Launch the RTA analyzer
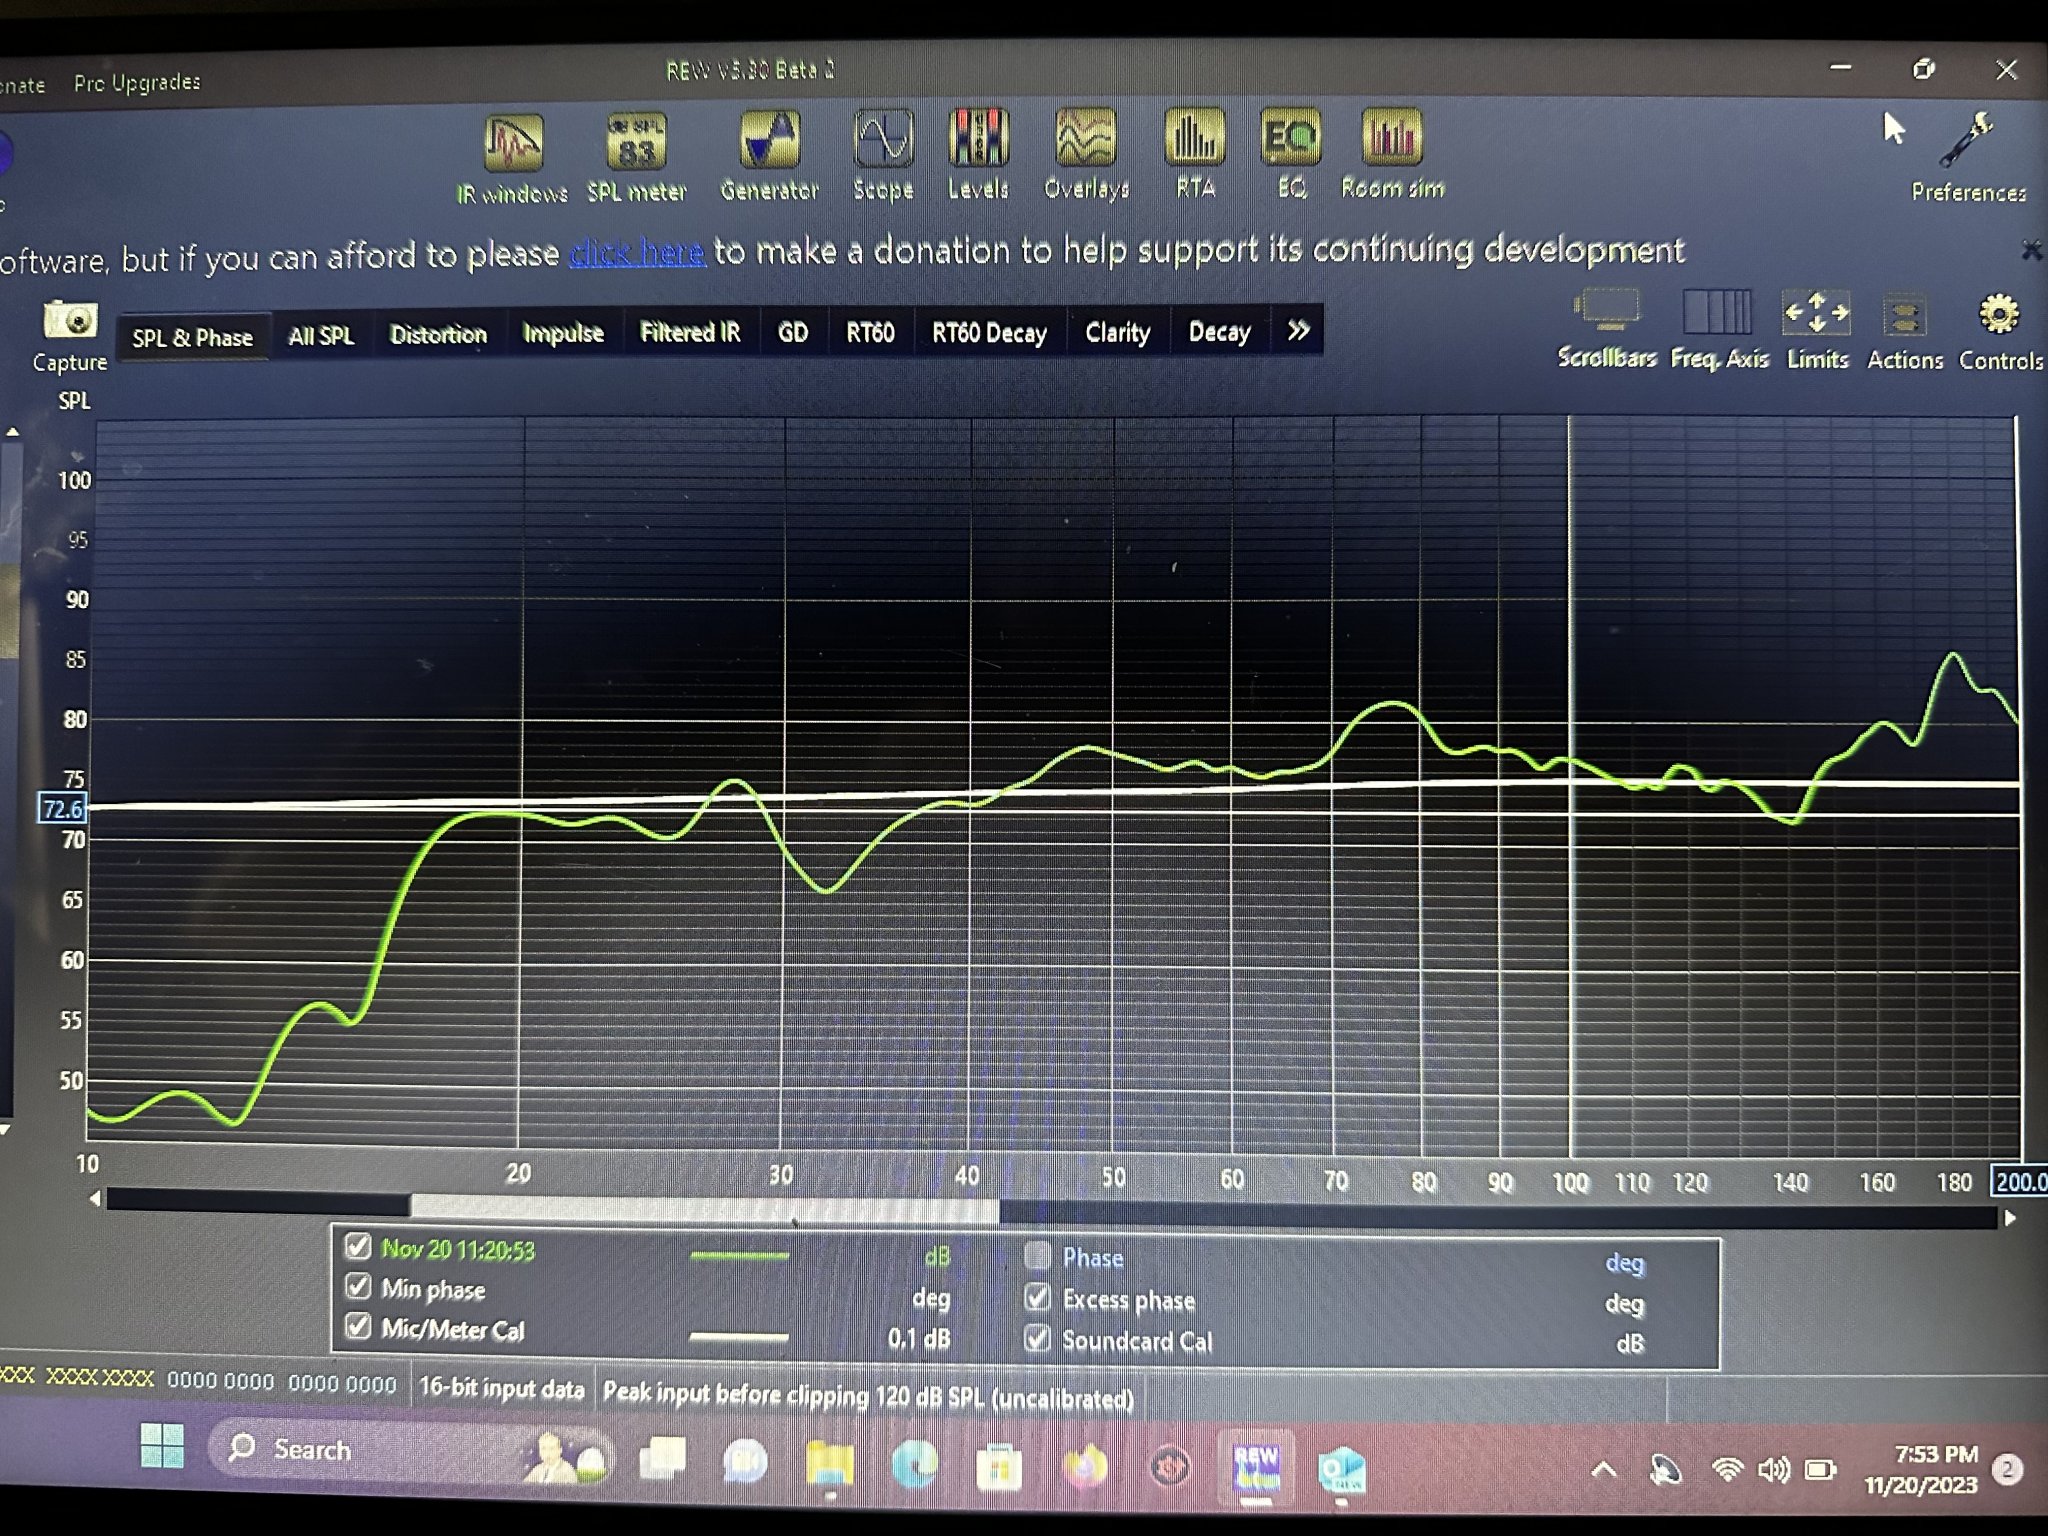 (1195, 153)
